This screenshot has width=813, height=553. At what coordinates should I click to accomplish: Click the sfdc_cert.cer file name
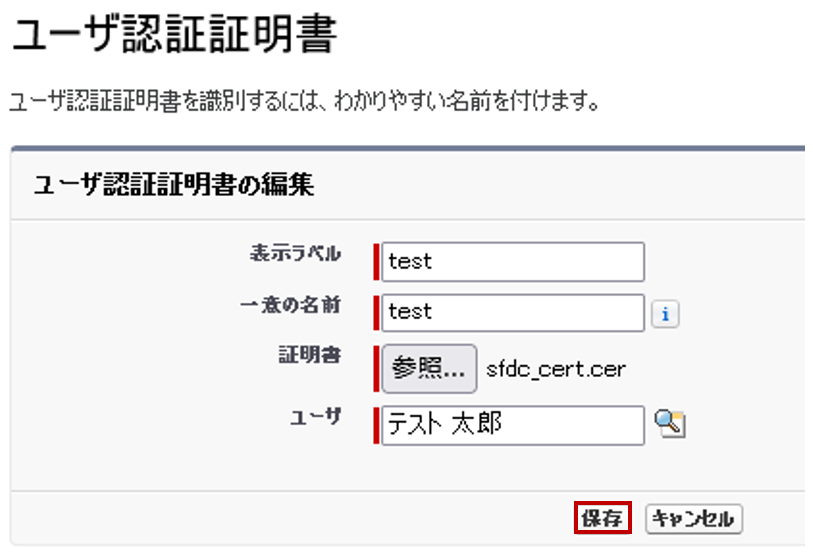tap(555, 369)
